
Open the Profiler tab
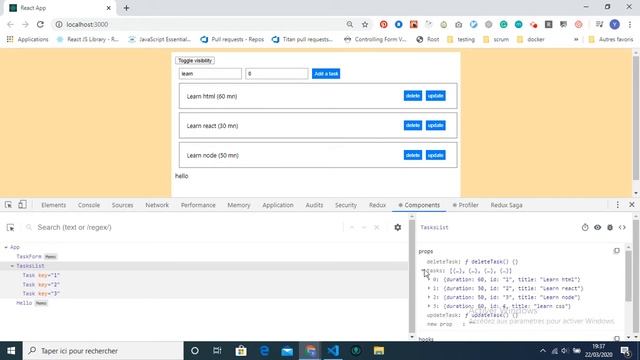tap(465, 205)
